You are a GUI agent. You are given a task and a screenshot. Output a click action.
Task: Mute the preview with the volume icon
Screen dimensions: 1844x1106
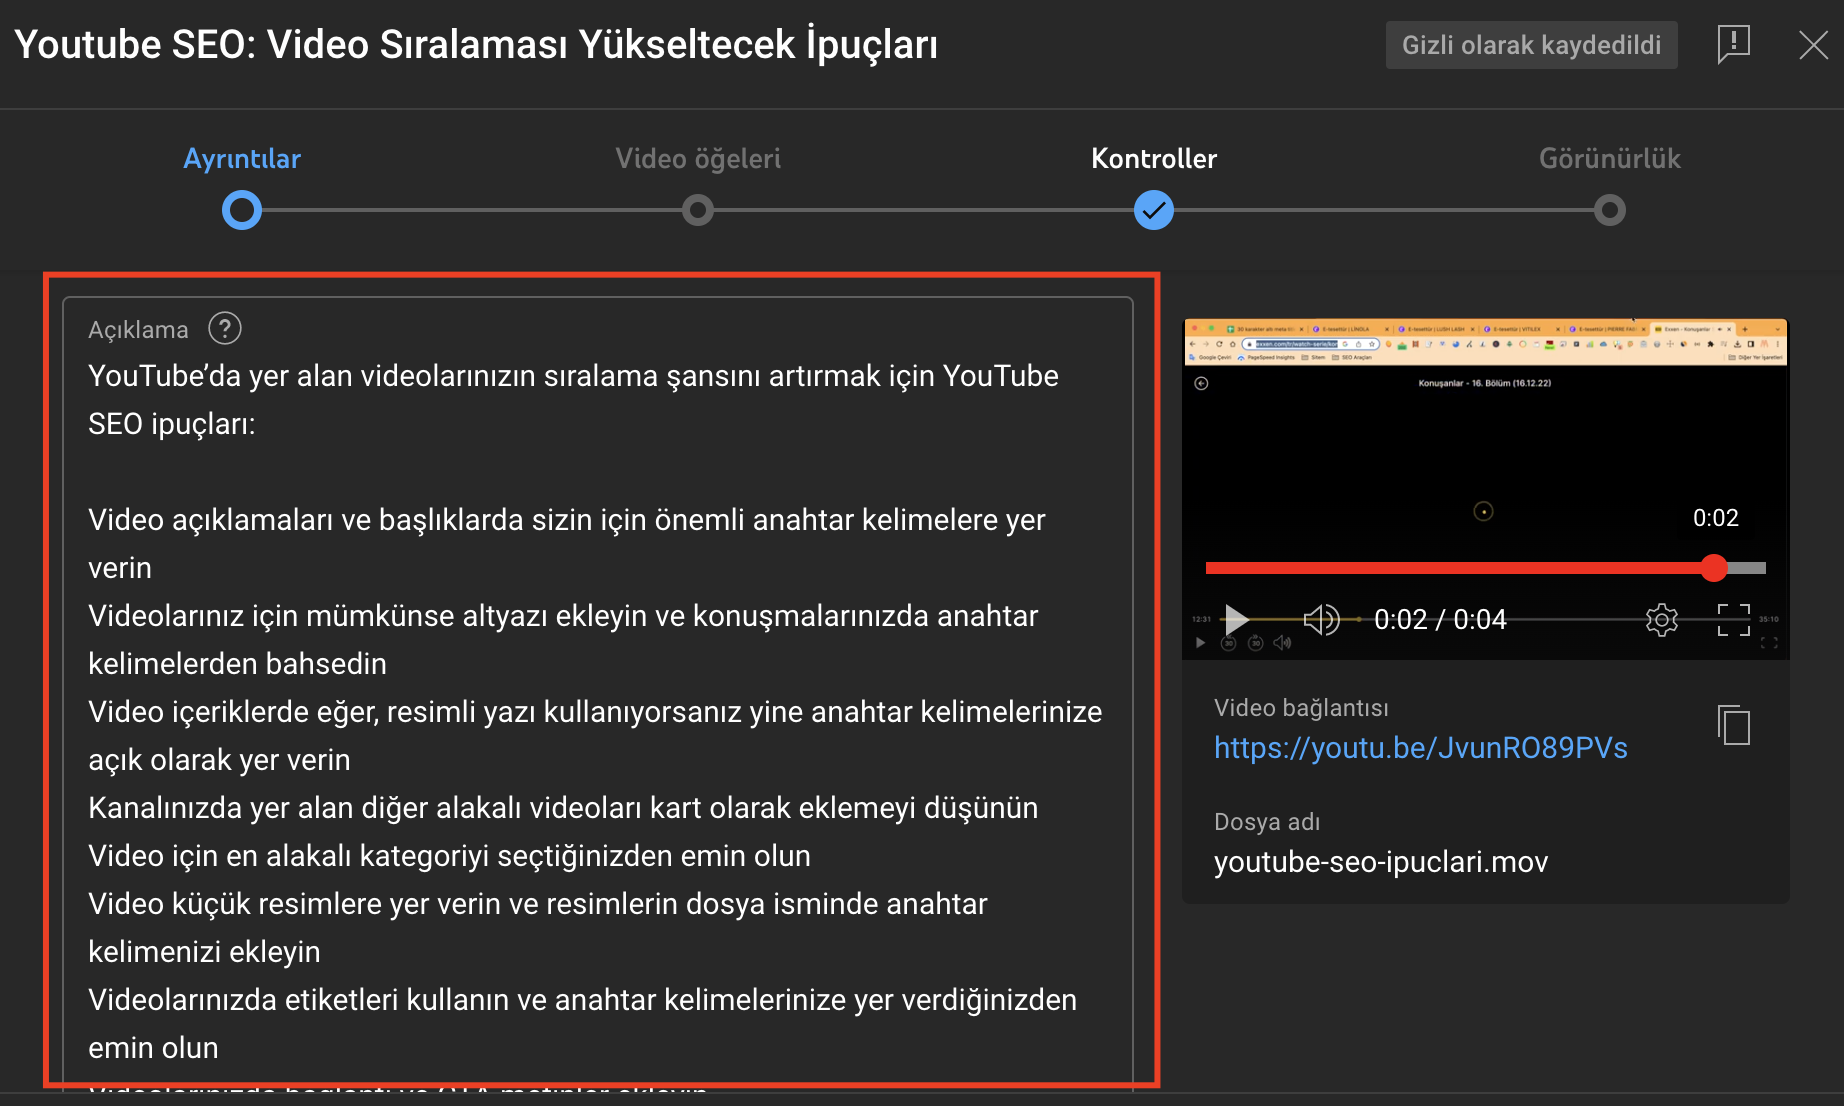click(1321, 620)
